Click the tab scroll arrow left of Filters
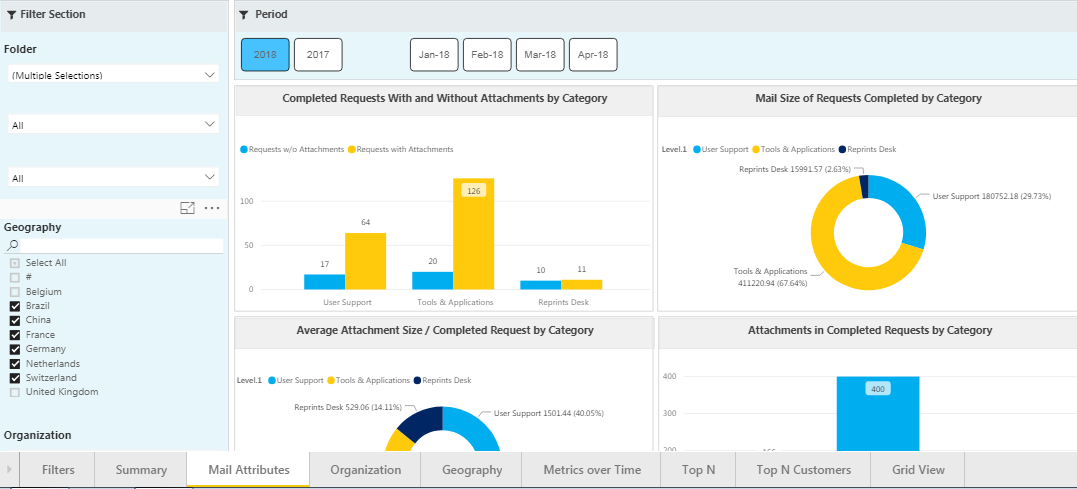The image size is (1077, 489). tap(9, 470)
